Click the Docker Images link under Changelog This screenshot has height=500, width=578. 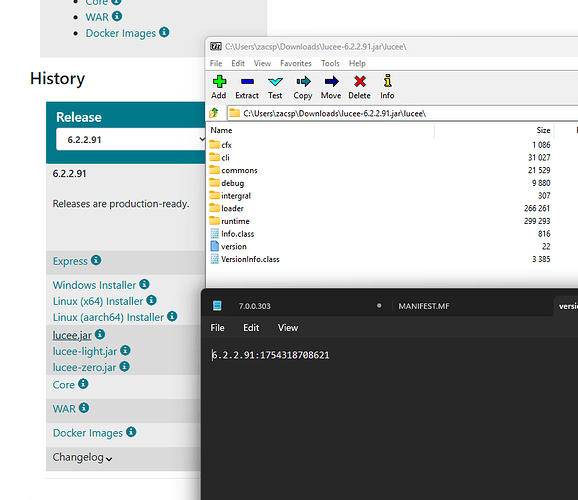tap(88, 433)
